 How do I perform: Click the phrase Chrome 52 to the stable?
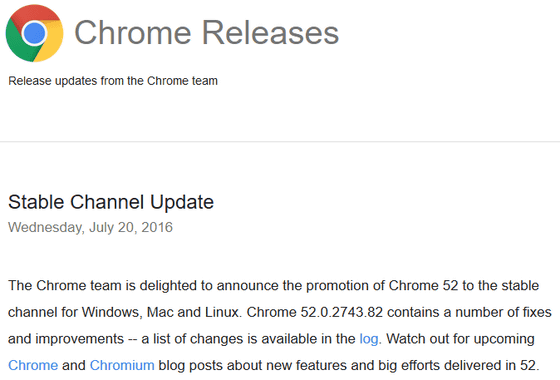(464, 286)
